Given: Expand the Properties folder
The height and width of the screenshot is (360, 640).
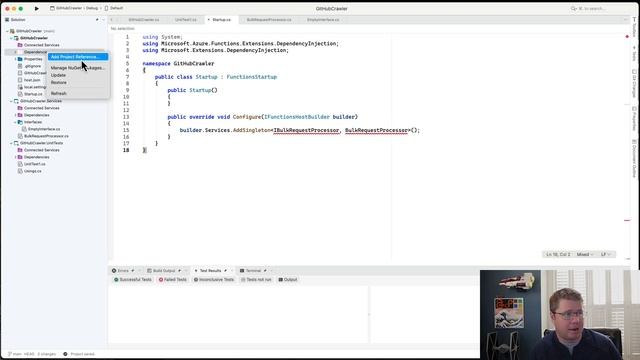Looking at the screenshot, I should point(16,59).
